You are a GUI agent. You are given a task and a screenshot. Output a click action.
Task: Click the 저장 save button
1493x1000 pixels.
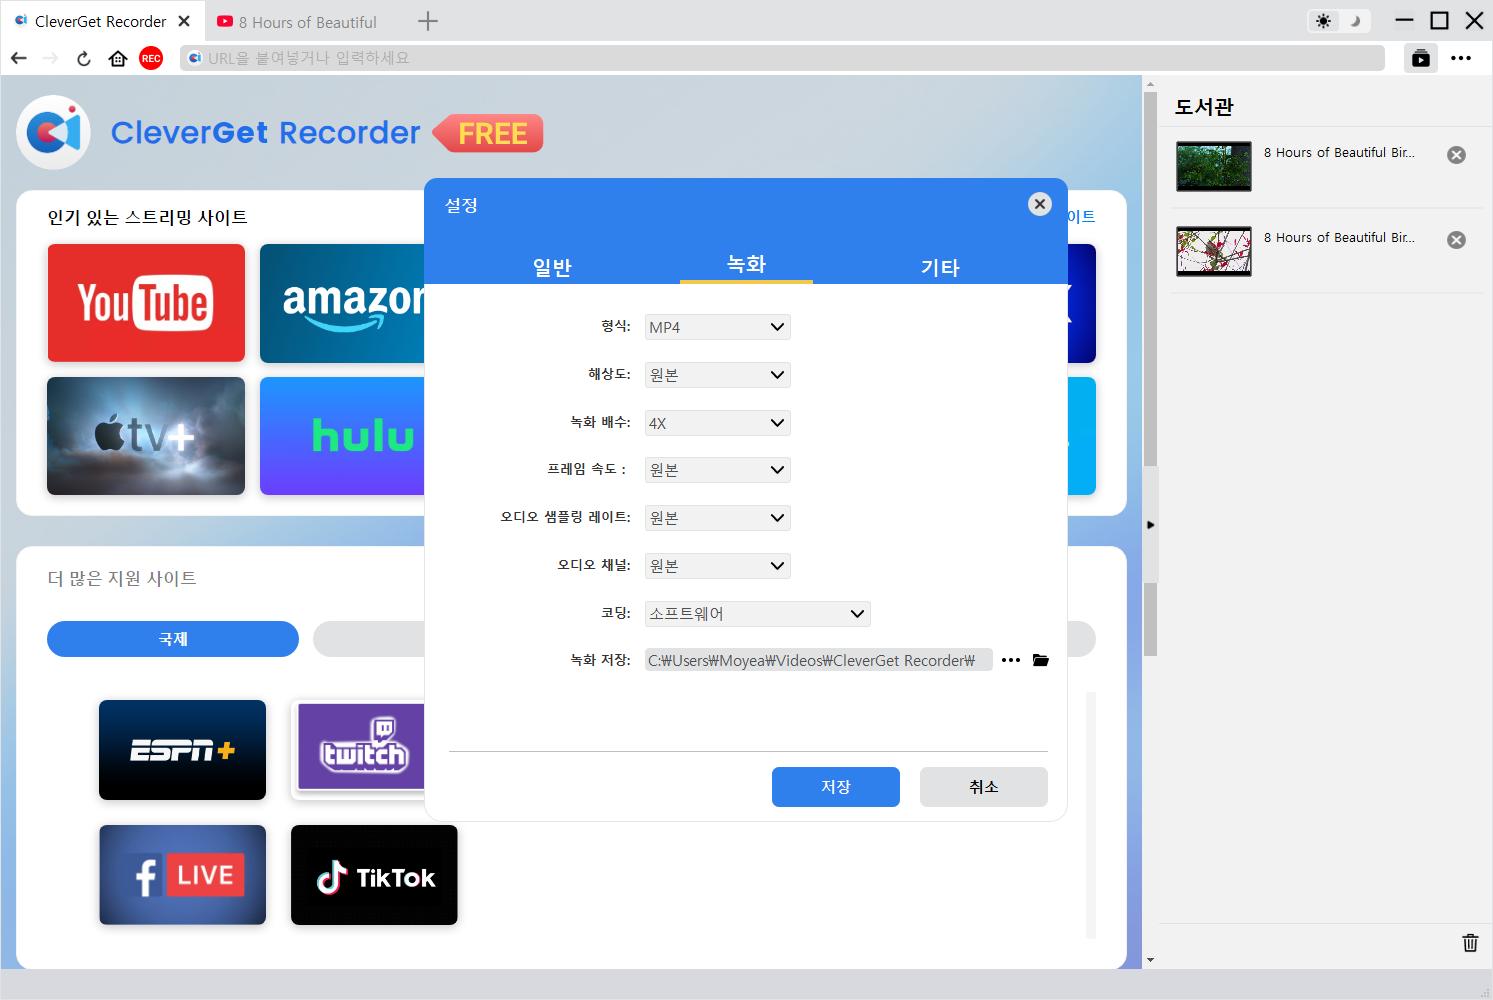coord(836,787)
